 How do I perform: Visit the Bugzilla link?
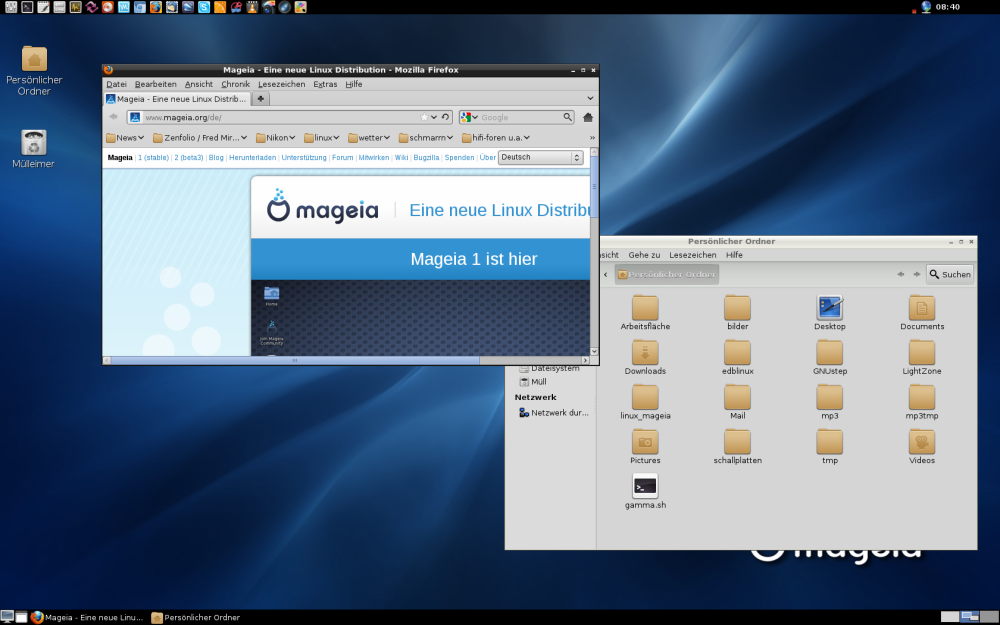click(426, 158)
